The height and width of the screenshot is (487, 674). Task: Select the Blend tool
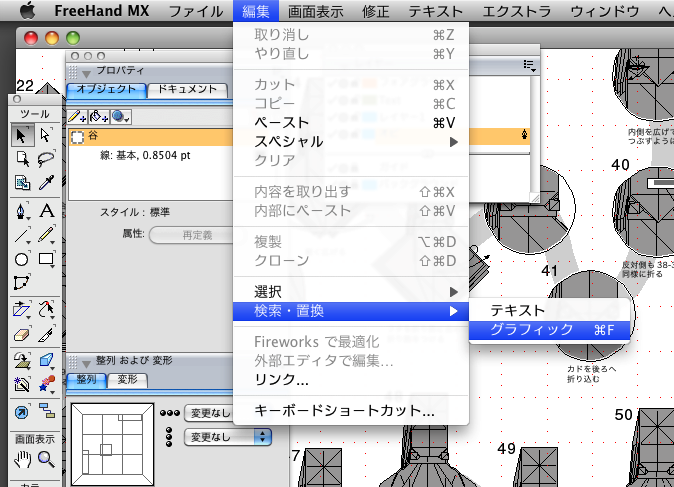click(x=46, y=384)
